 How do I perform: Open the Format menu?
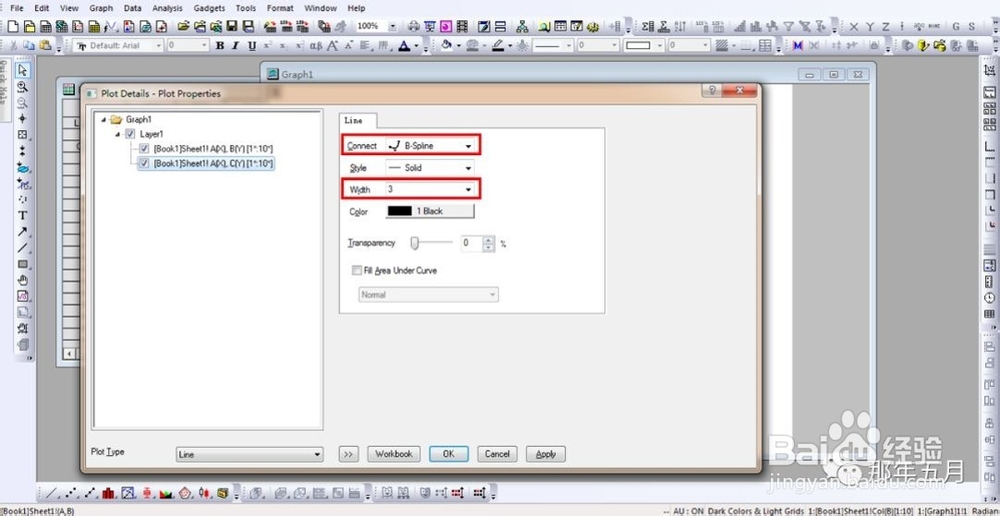[280, 8]
